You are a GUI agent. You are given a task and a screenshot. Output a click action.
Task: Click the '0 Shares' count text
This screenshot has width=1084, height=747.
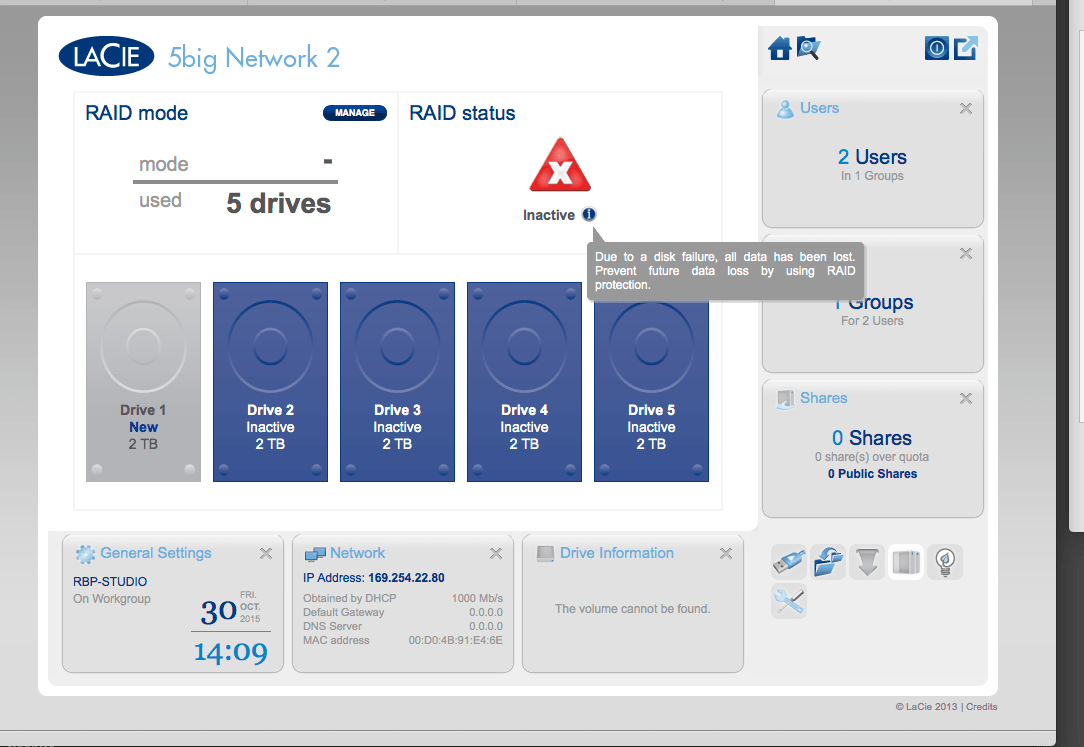tap(872, 438)
